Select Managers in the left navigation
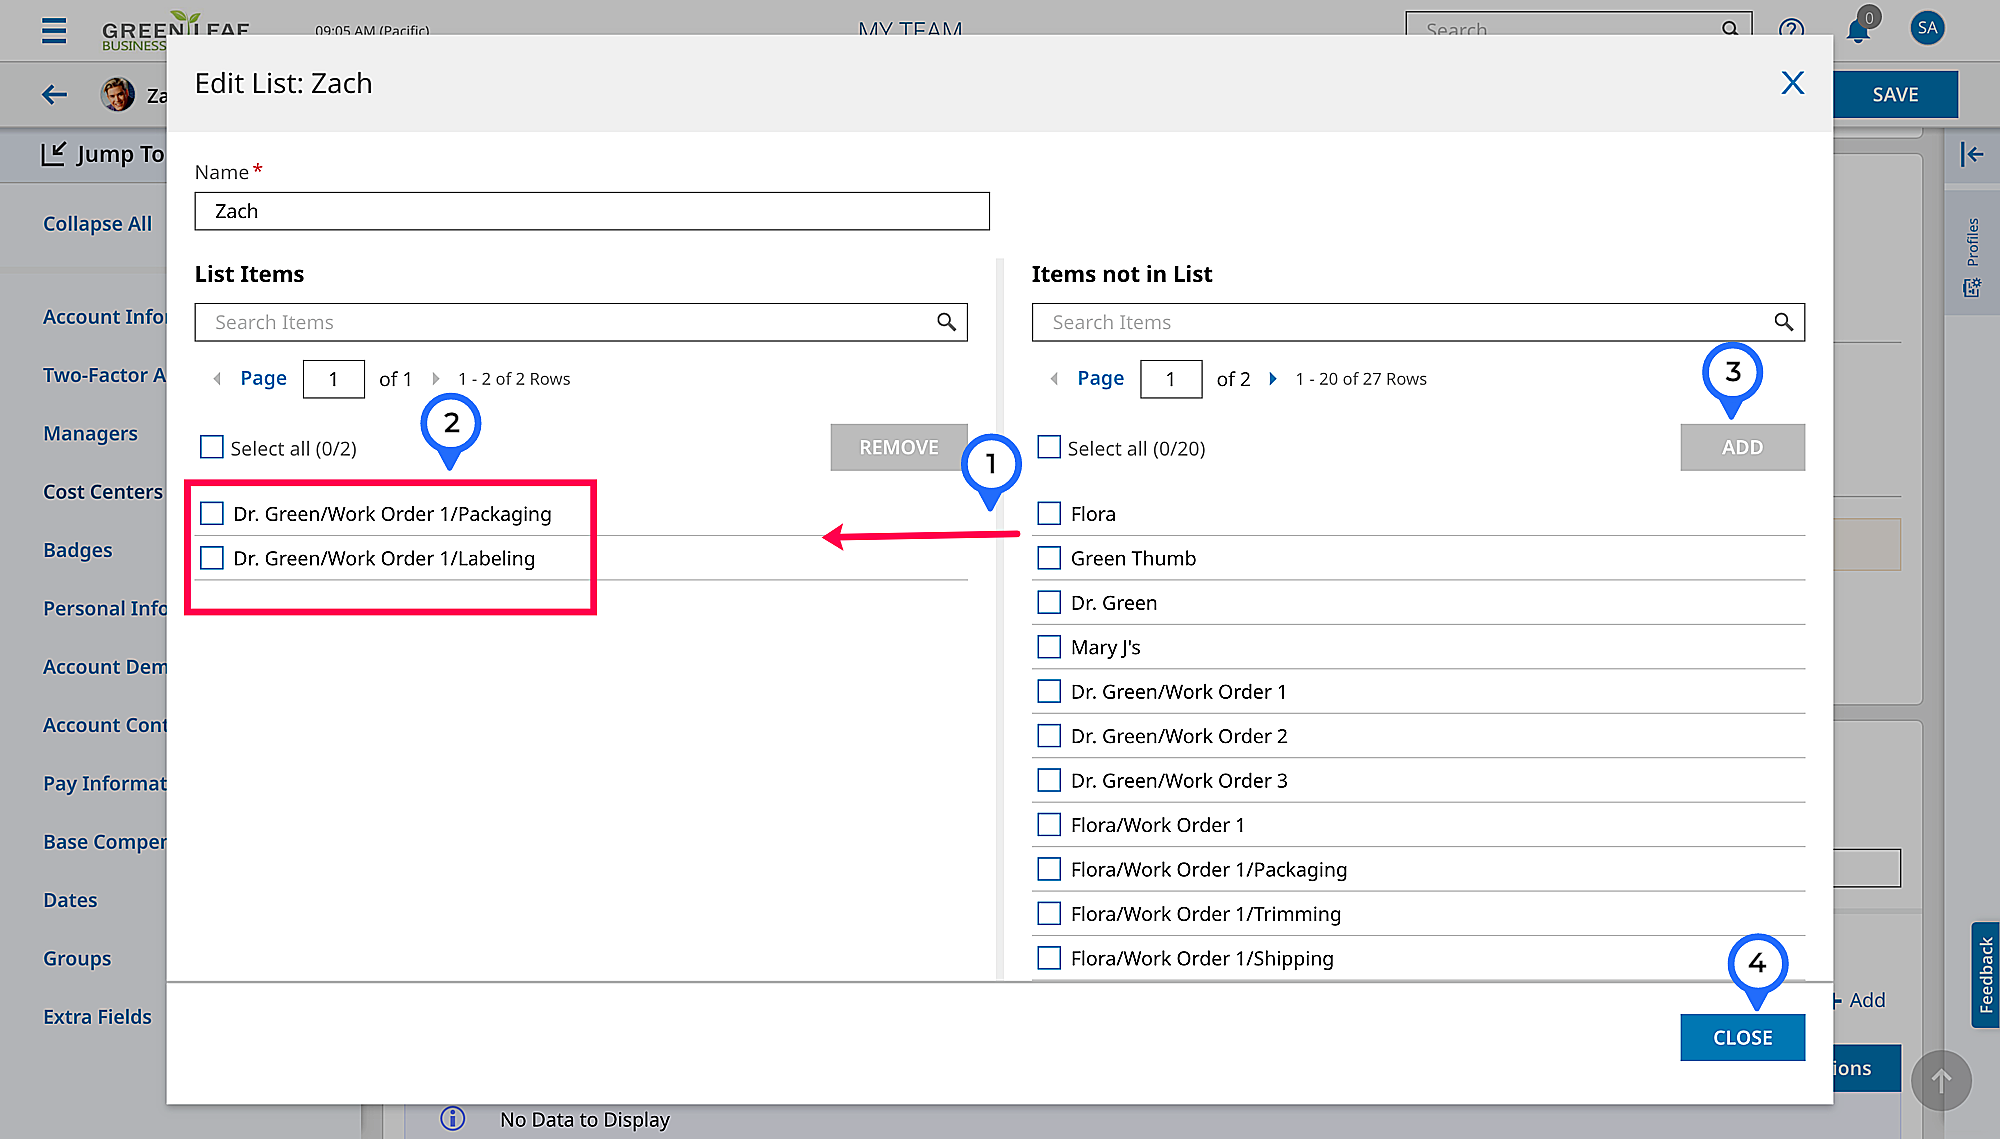Screen dimensions: 2000x1139 [x=90, y=434]
